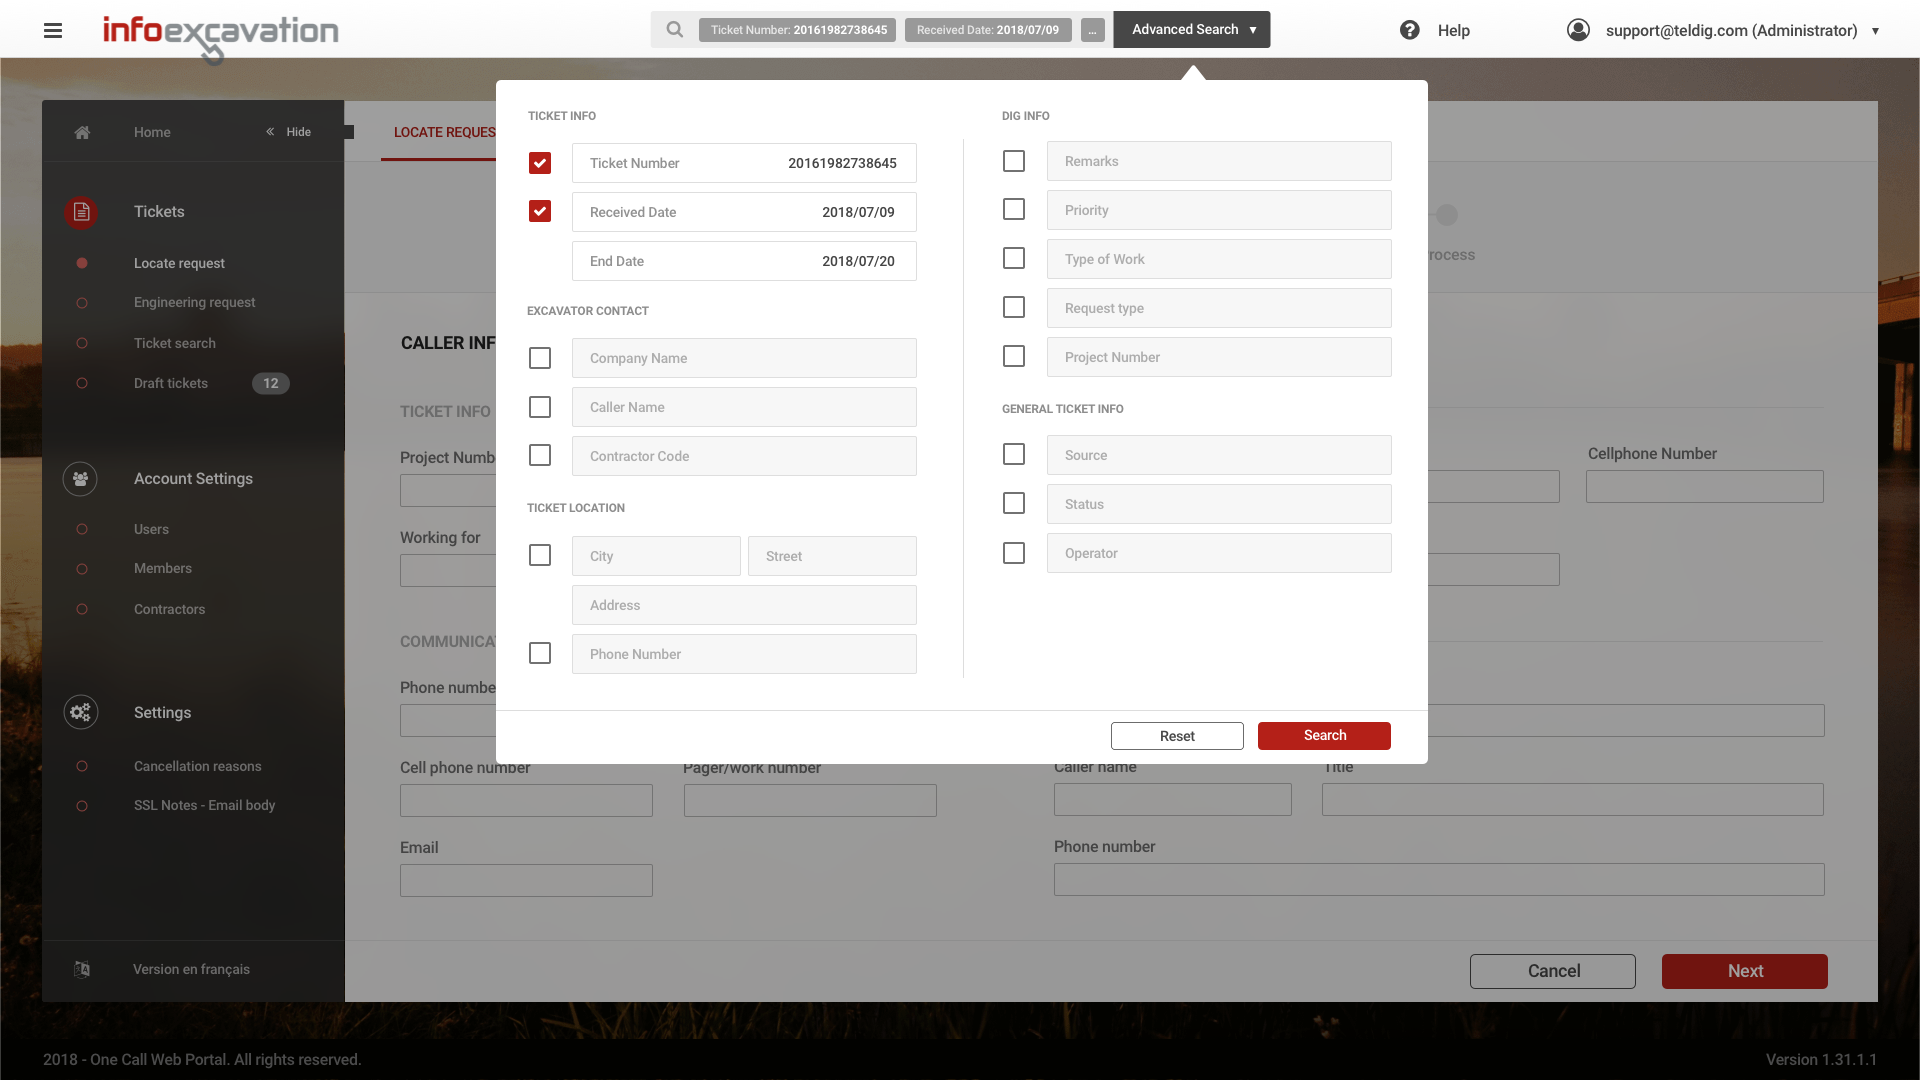The height and width of the screenshot is (1080, 1920).
Task: Click the user account avatar icon
Action: tap(1578, 30)
